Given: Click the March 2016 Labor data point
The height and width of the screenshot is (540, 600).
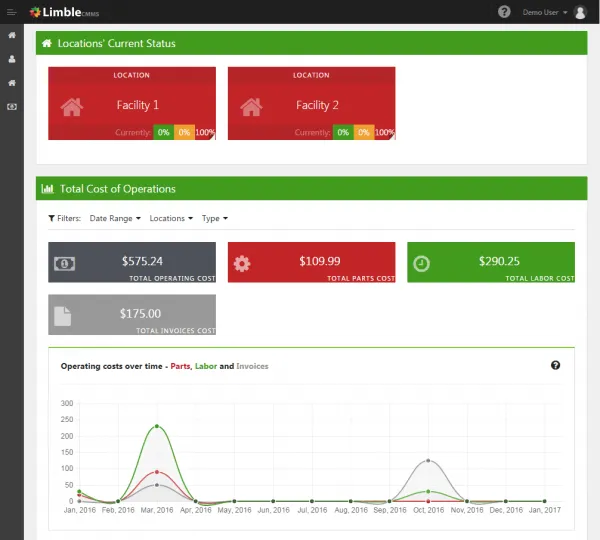Looking at the screenshot, I should tap(157, 426).
